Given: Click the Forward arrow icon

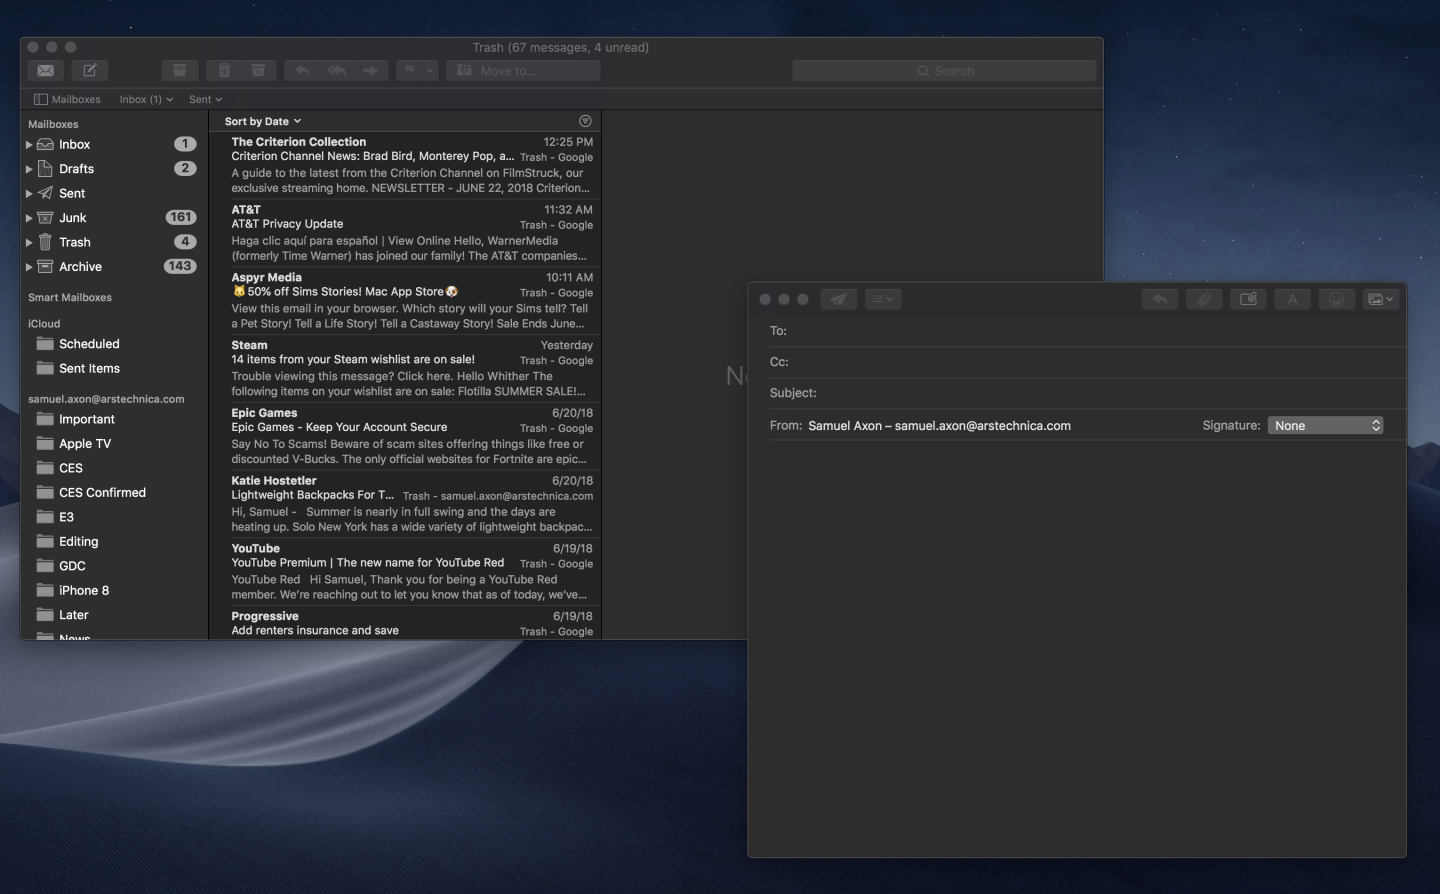Looking at the screenshot, I should pos(371,70).
